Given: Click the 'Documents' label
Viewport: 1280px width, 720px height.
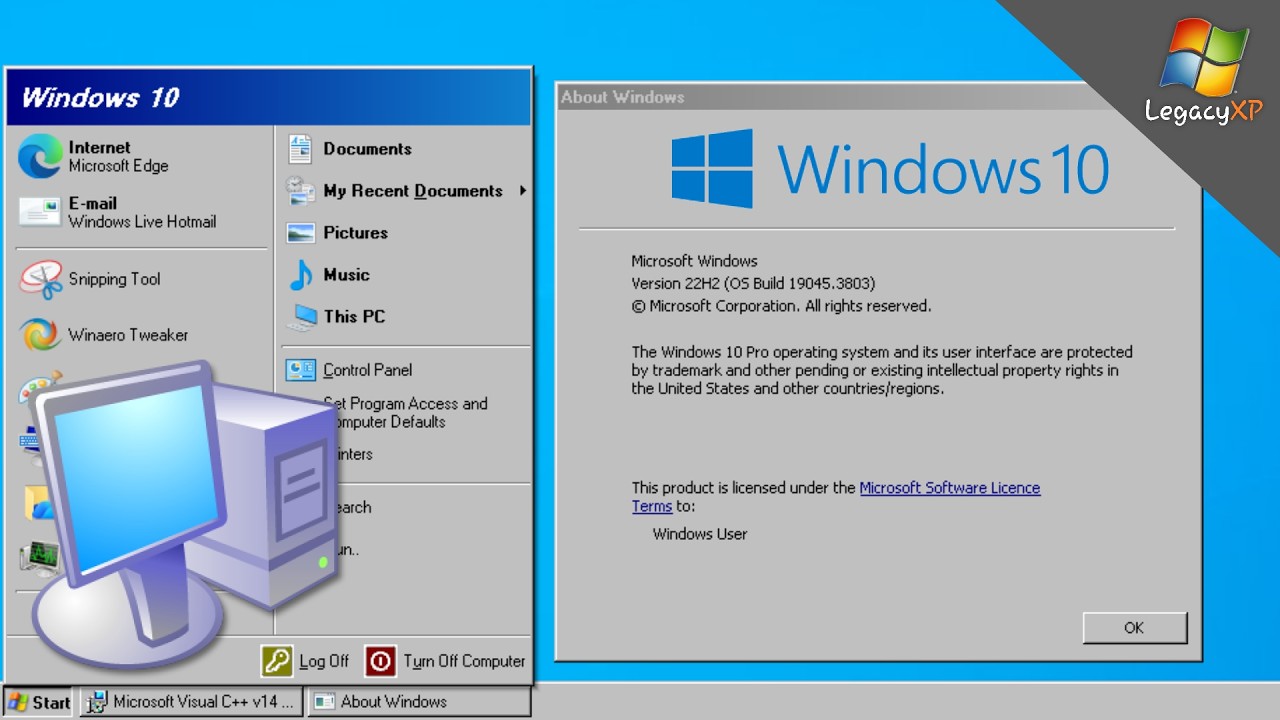Looking at the screenshot, I should (x=367, y=149).
